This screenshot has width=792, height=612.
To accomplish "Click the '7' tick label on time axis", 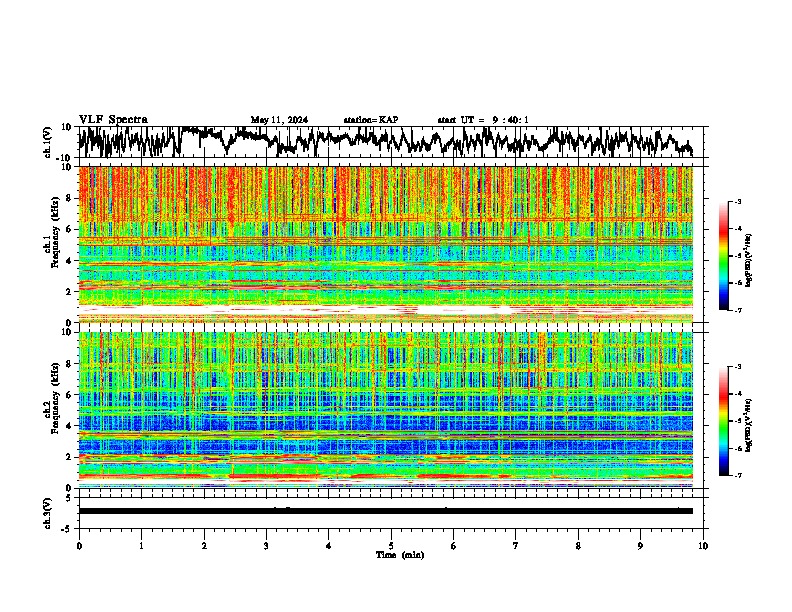I will pyautogui.click(x=516, y=546).
